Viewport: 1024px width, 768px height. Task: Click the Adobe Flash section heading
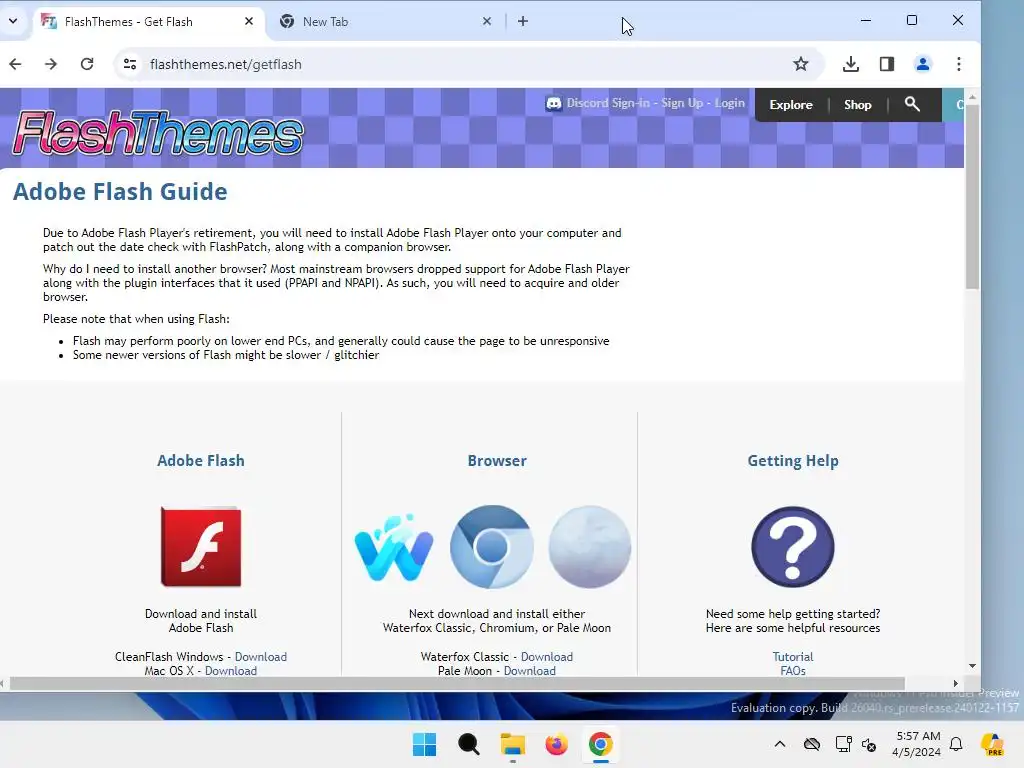tap(201, 460)
